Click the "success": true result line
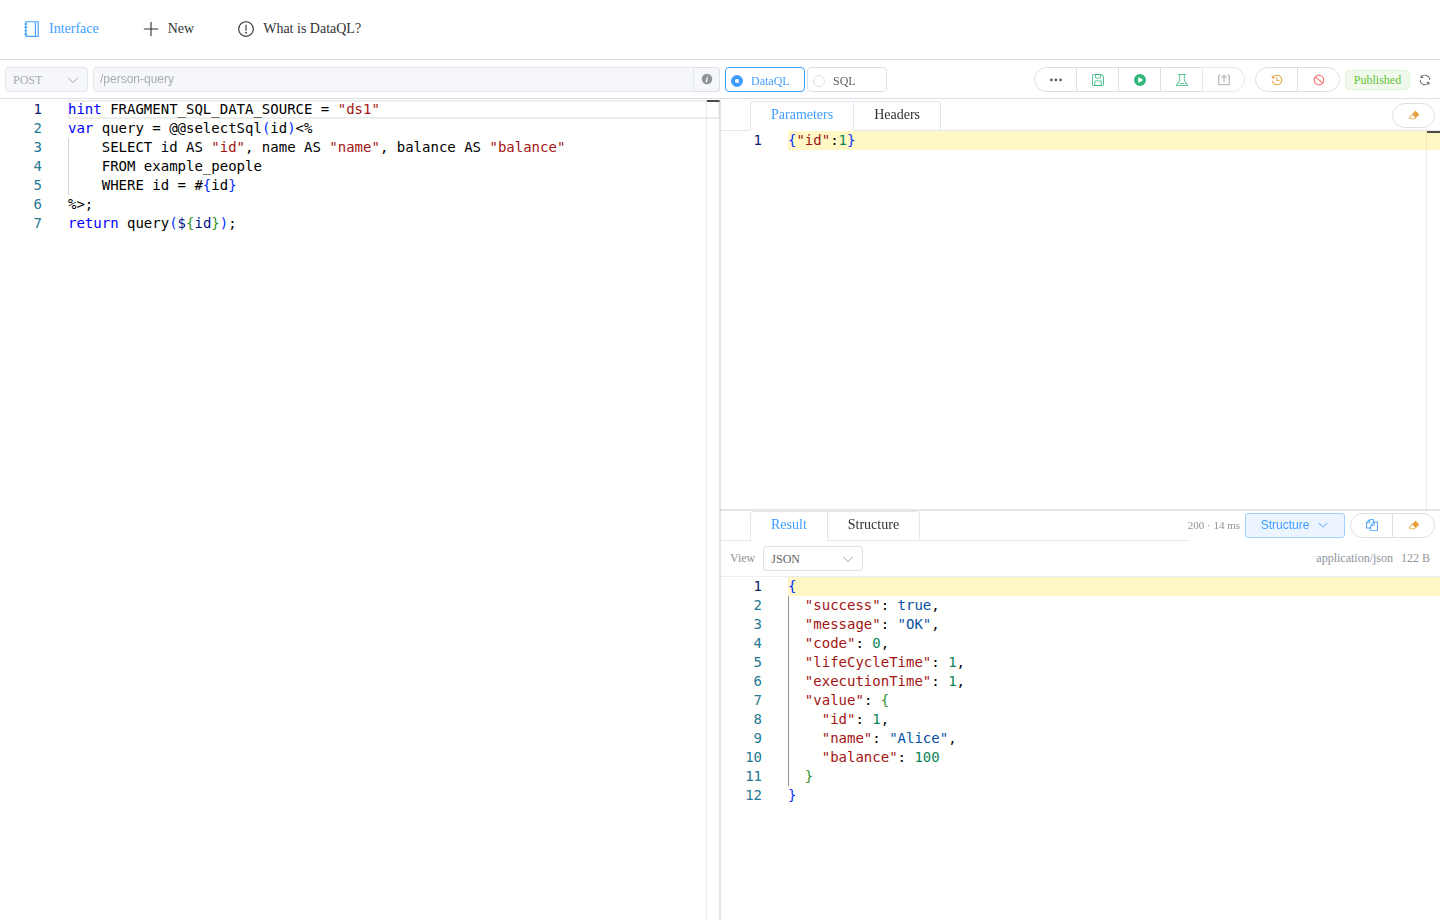This screenshot has height=920, width=1440. [872, 605]
